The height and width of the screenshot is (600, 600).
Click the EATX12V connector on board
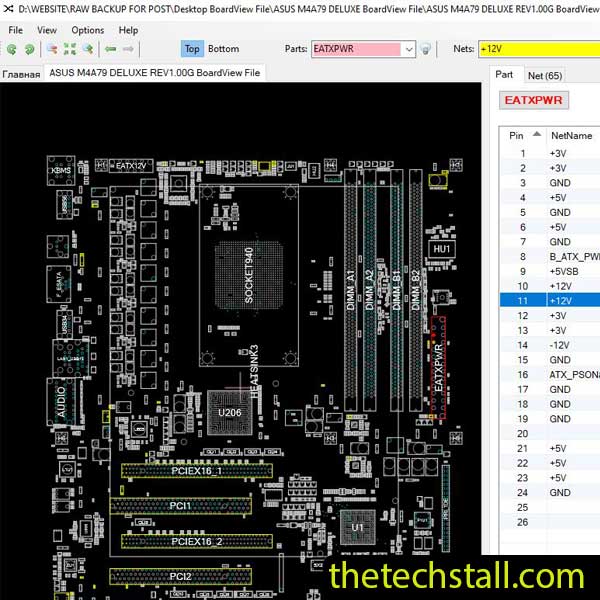click(131, 166)
